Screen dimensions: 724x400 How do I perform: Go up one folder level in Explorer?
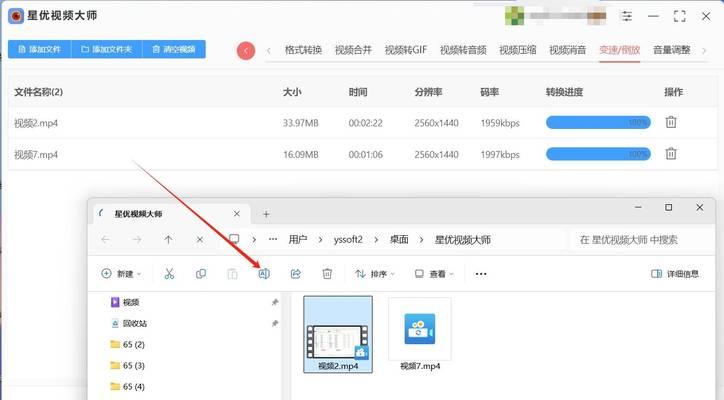(x=169, y=240)
